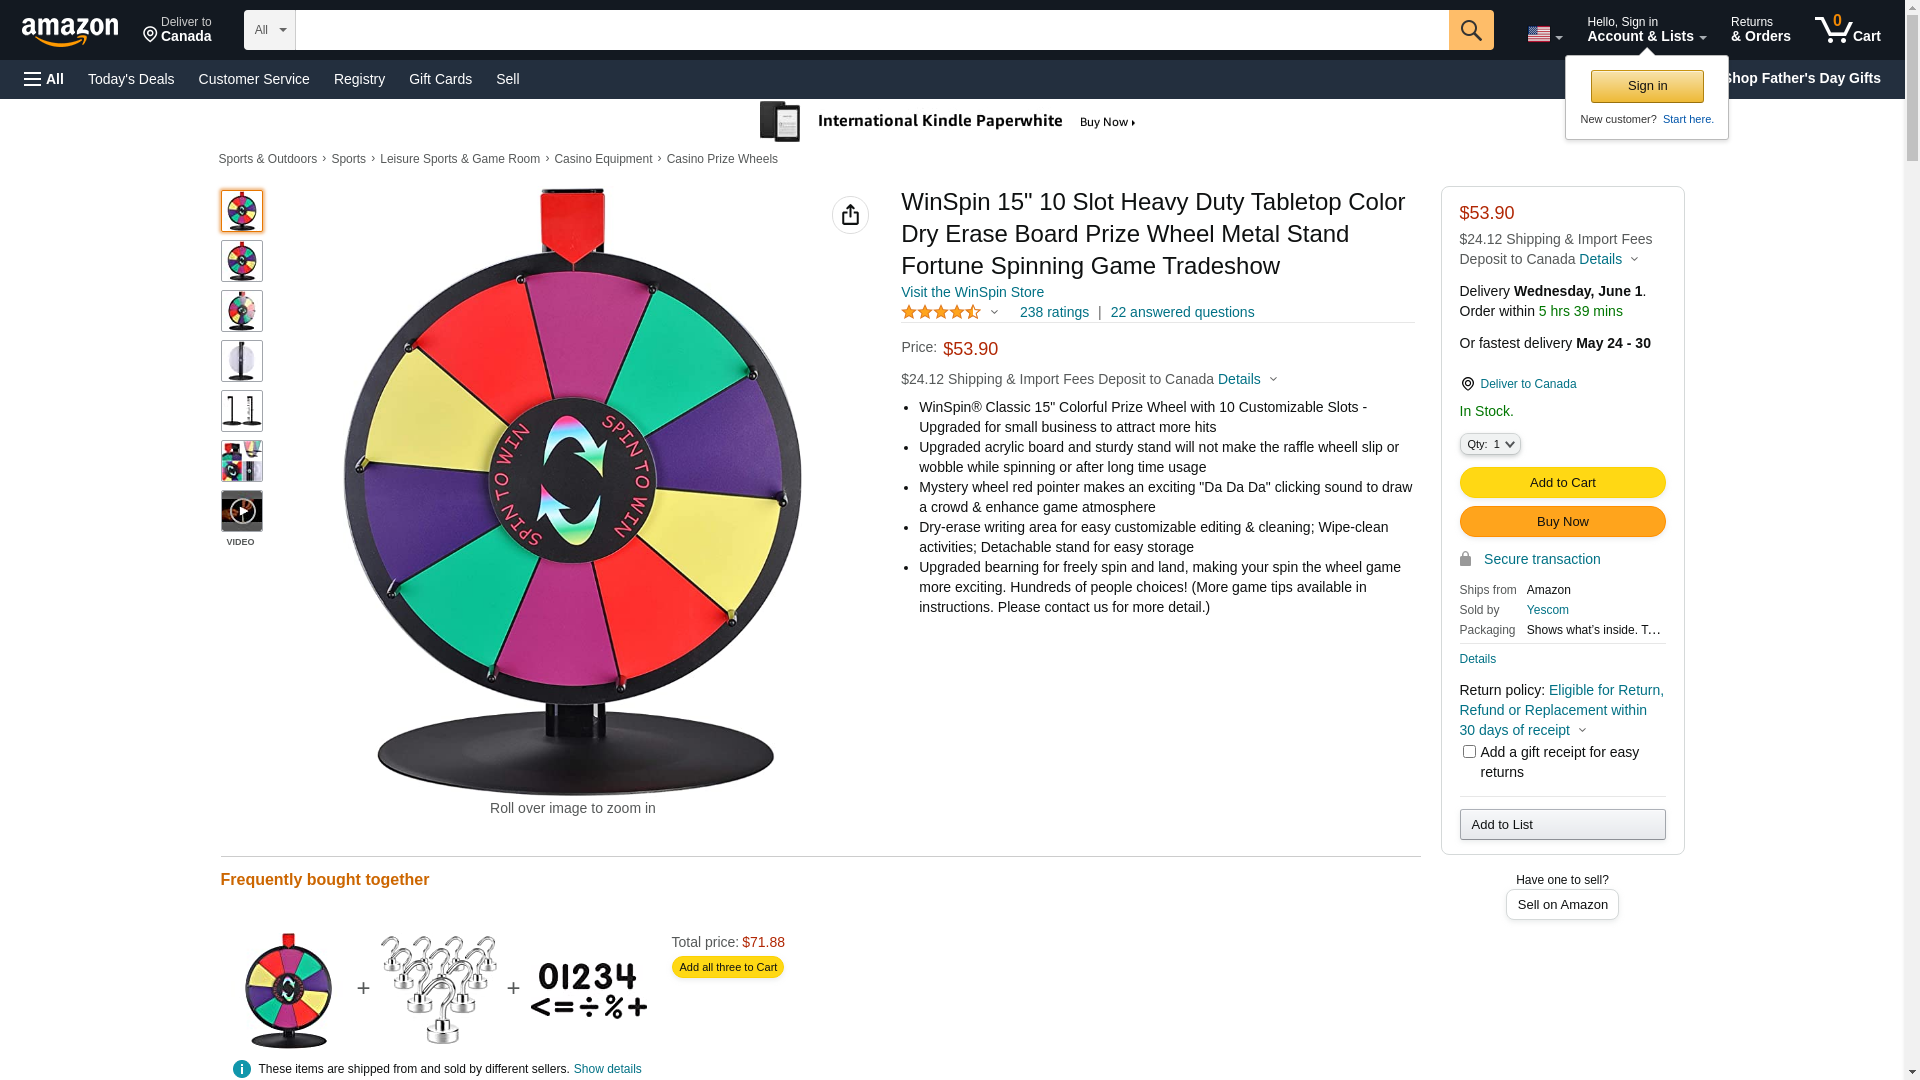Click the Add to Cart button
This screenshot has height=1080, width=1920.
[1562, 482]
